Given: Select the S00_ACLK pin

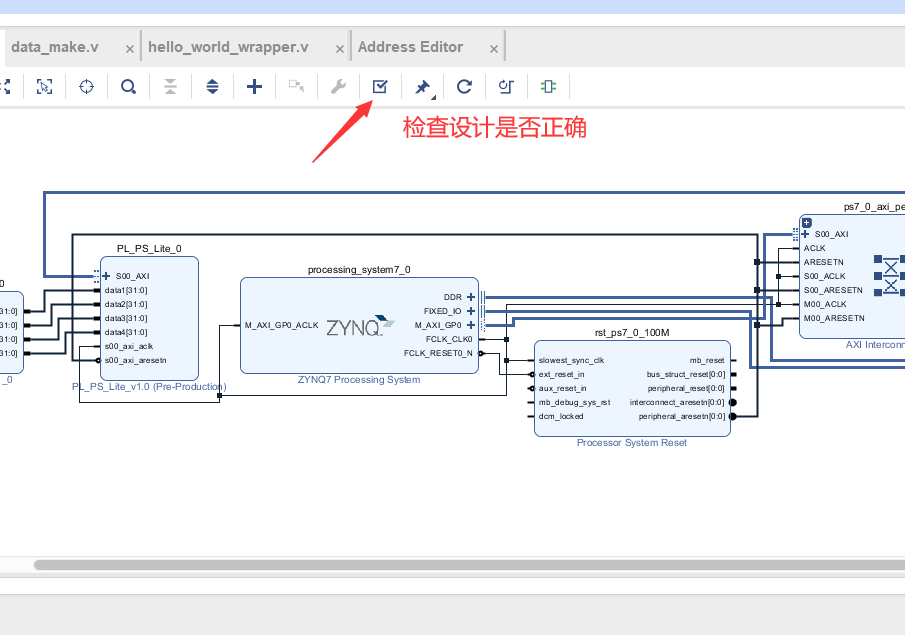Looking at the screenshot, I should tap(824, 276).
